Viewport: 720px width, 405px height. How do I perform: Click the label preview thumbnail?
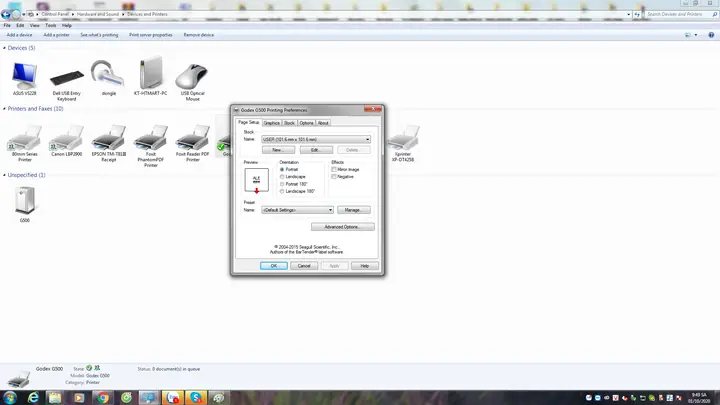[x=257, y=180]
